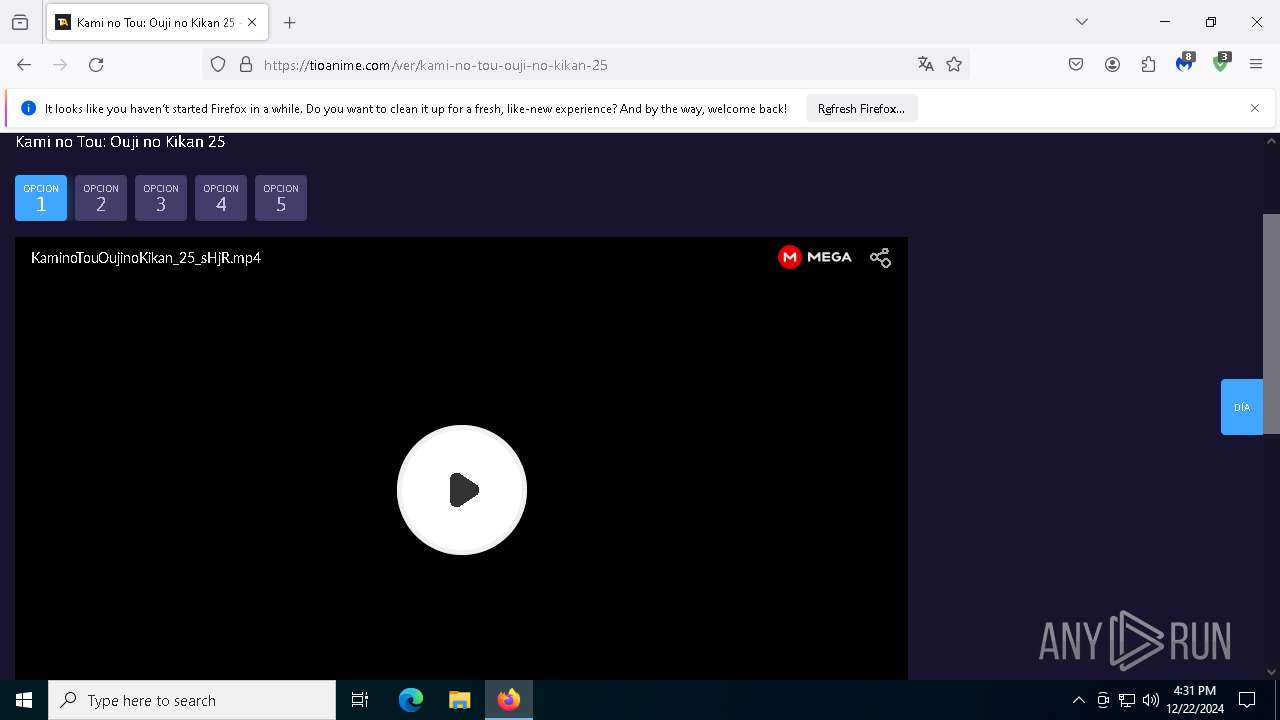The width and height of the screenshot is (1280, 720).
Task: Click the share icon in the video player
Action: pos(880,258)
